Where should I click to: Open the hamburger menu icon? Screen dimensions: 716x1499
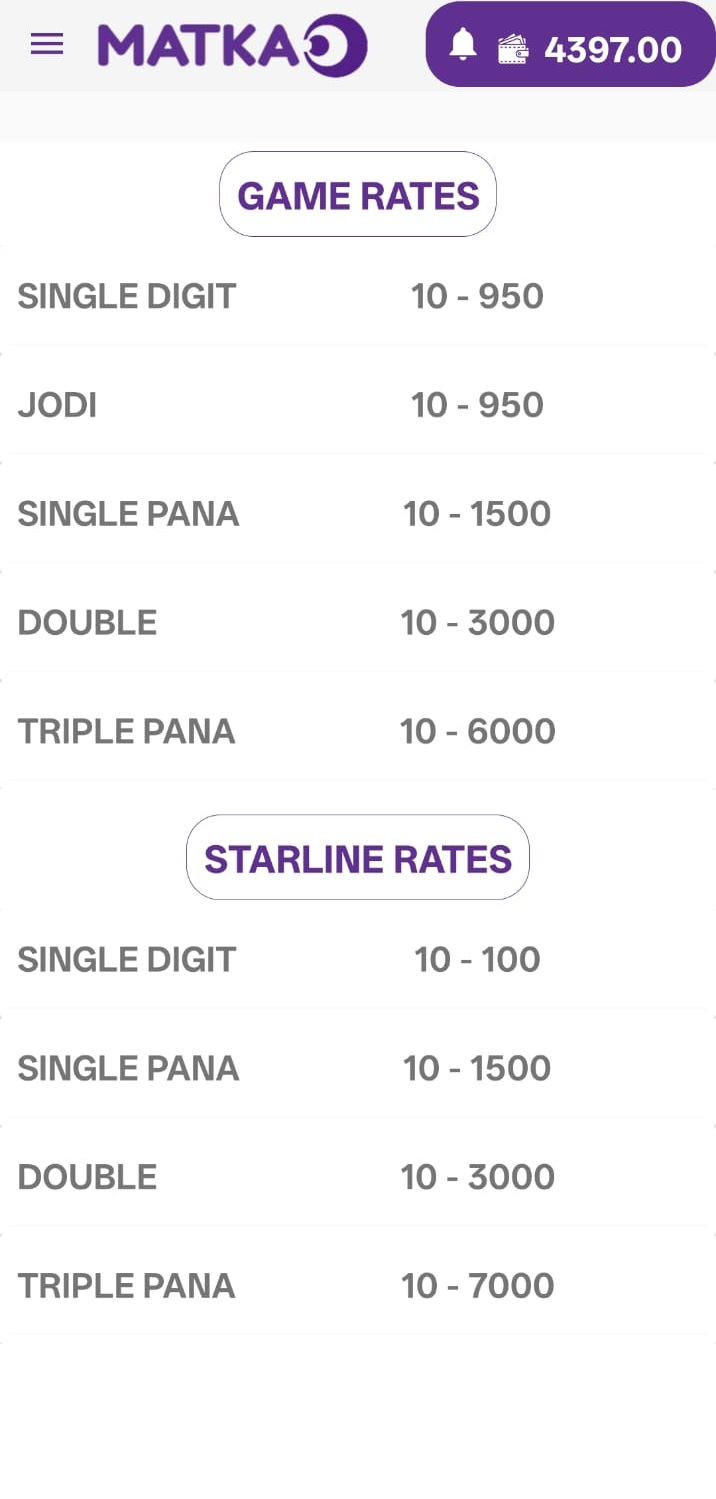[47, 45]
